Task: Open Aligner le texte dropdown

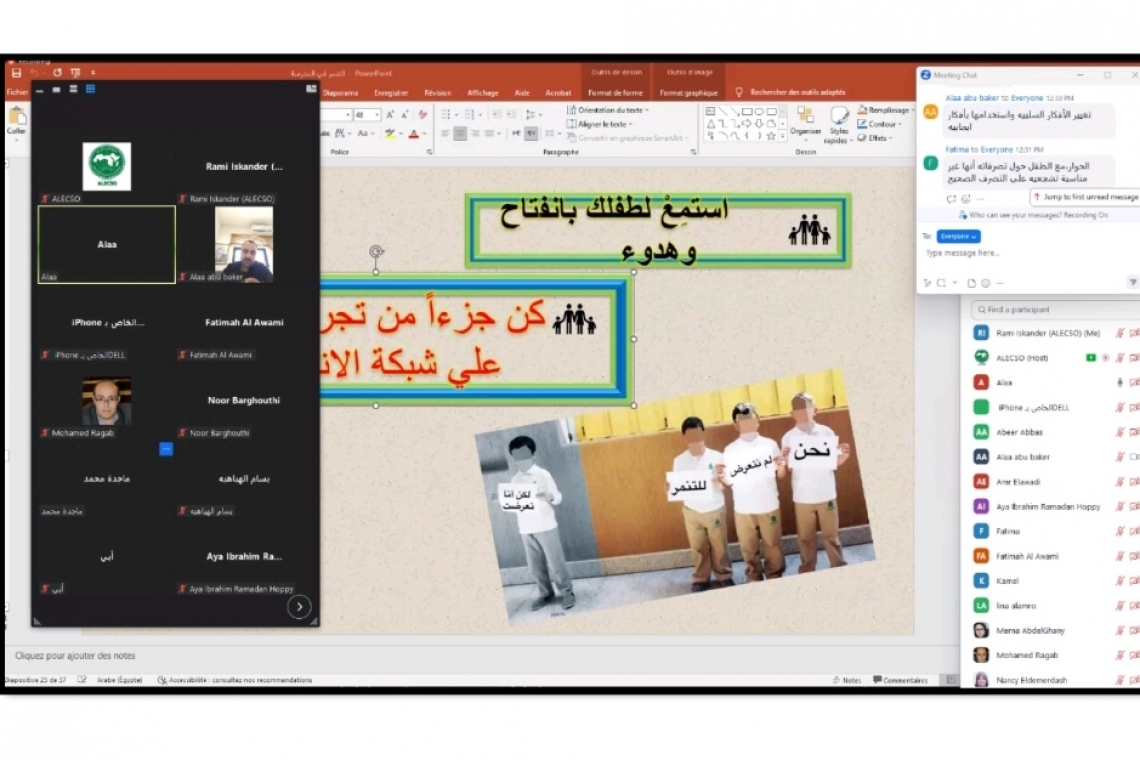Action: coord(600,124)
